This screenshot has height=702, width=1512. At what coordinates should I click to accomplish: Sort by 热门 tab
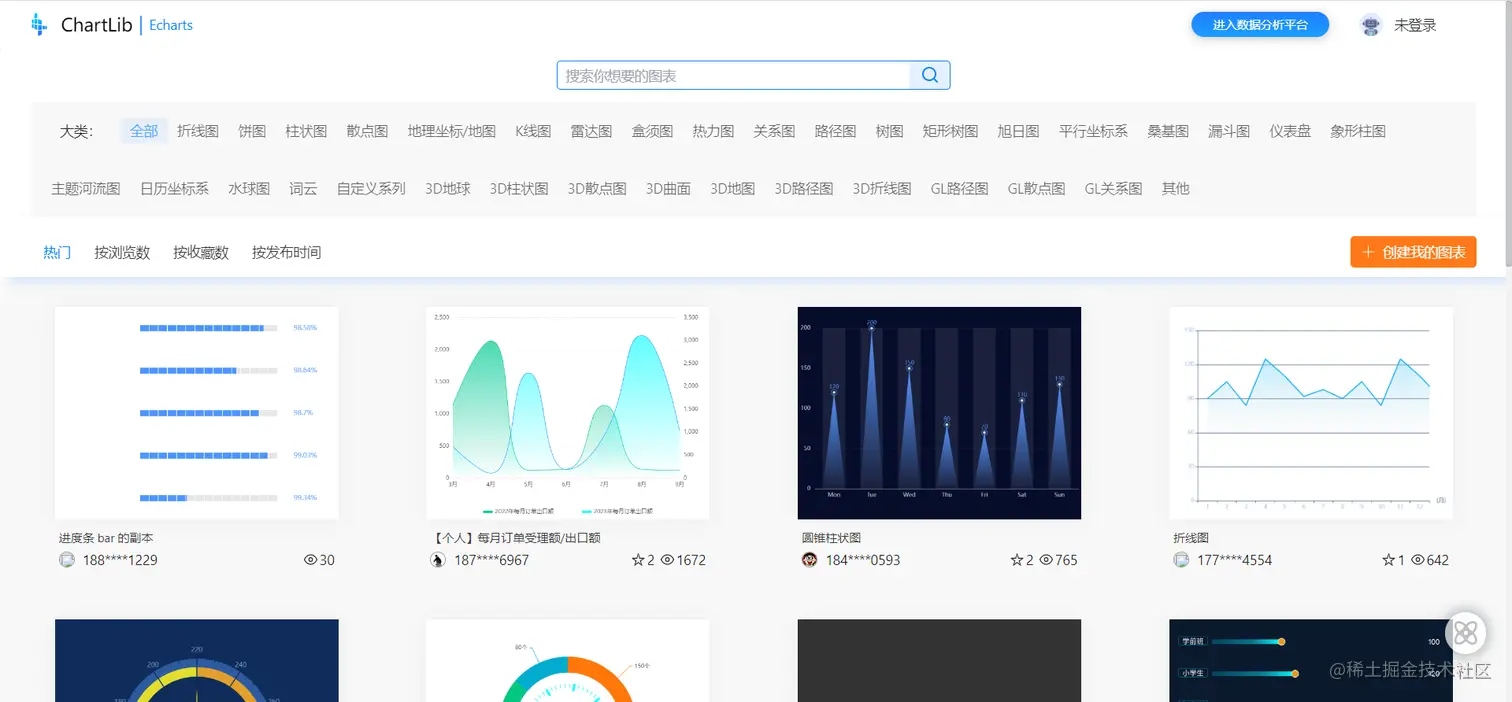pos(57,252)
